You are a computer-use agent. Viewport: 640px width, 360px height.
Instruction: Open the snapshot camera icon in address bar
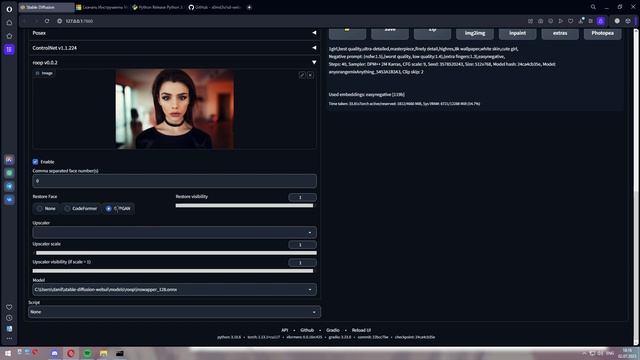coord(540,21)
